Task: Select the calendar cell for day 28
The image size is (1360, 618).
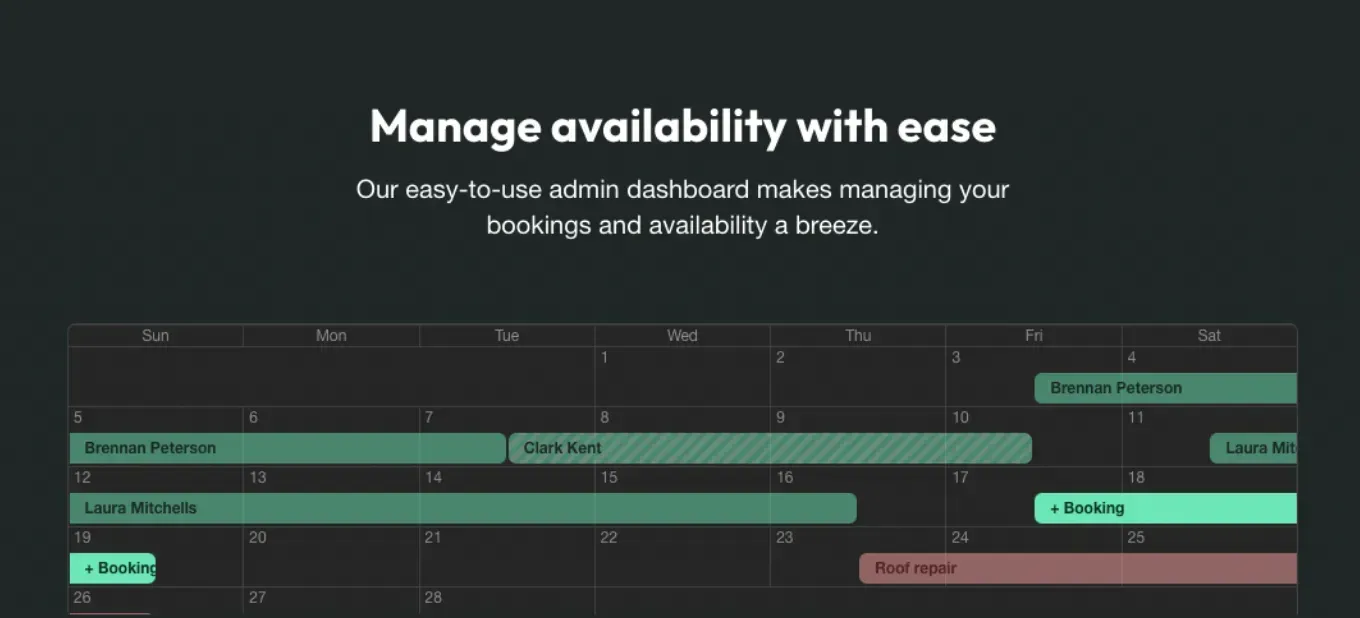Action: click(507, 602)
